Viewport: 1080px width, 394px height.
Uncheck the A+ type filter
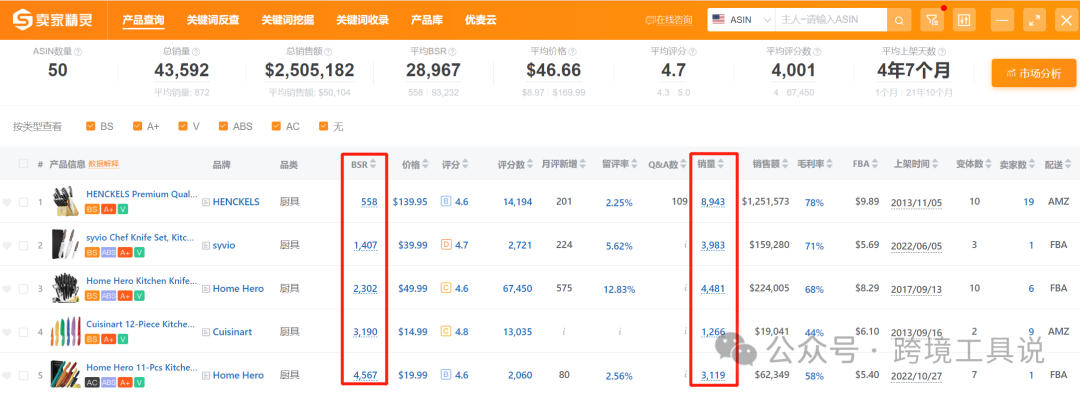[137, 126]
